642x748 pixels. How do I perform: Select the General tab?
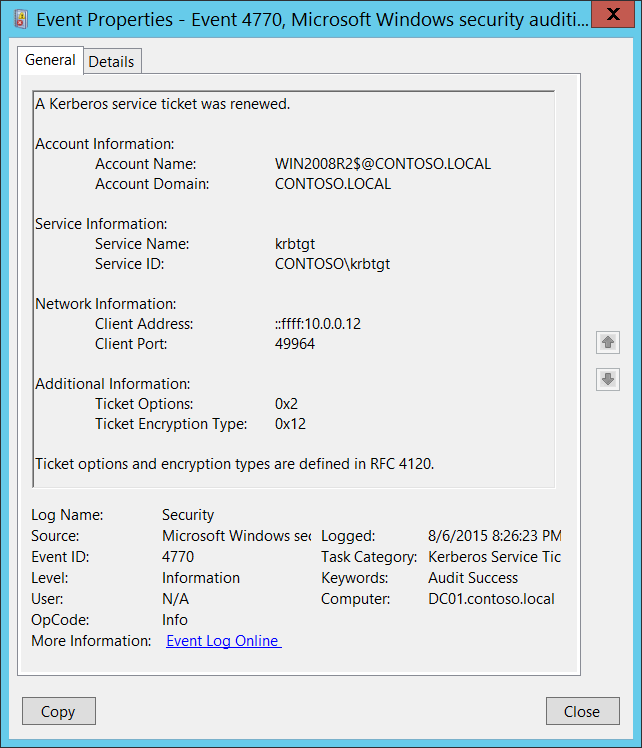(50, 60)
